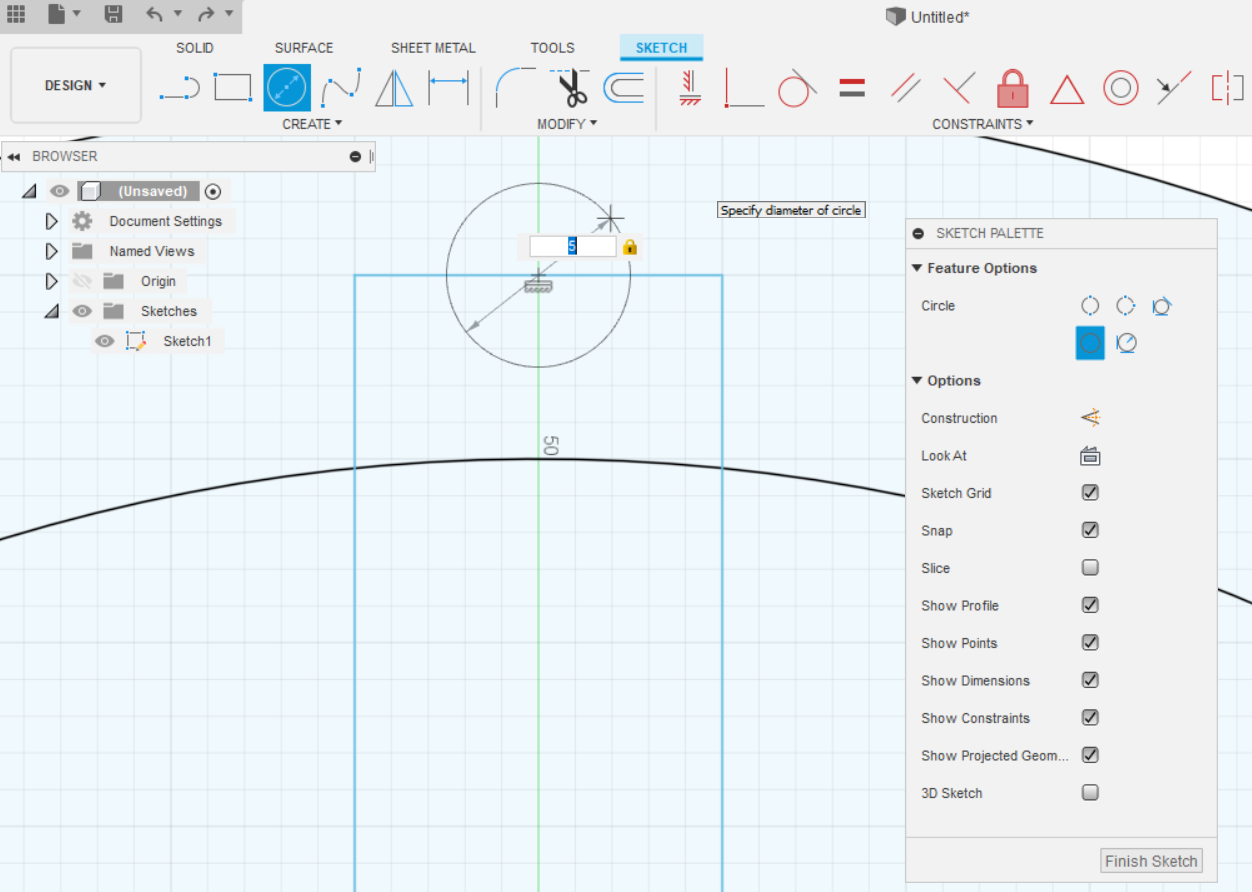Hide the Sketches folder with eye icon

(83, 311)
